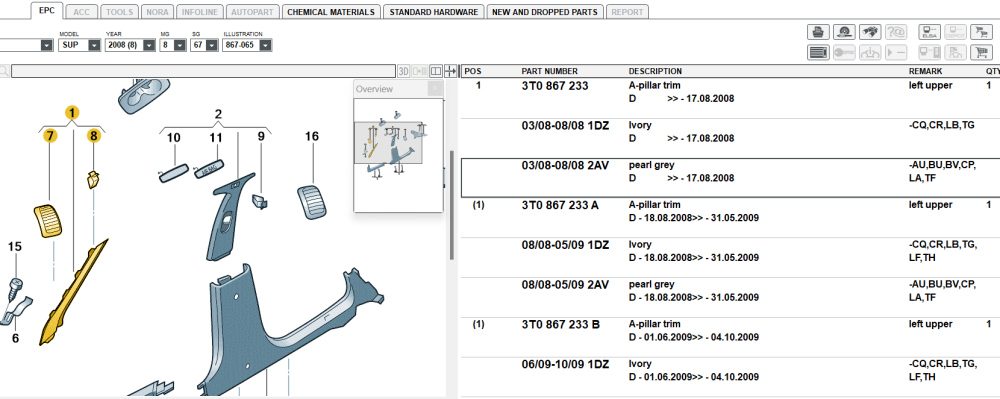This screenshot has width=1000, height=399.
Task: Launch the ELSA link icon
Action: tap(929, 32)
